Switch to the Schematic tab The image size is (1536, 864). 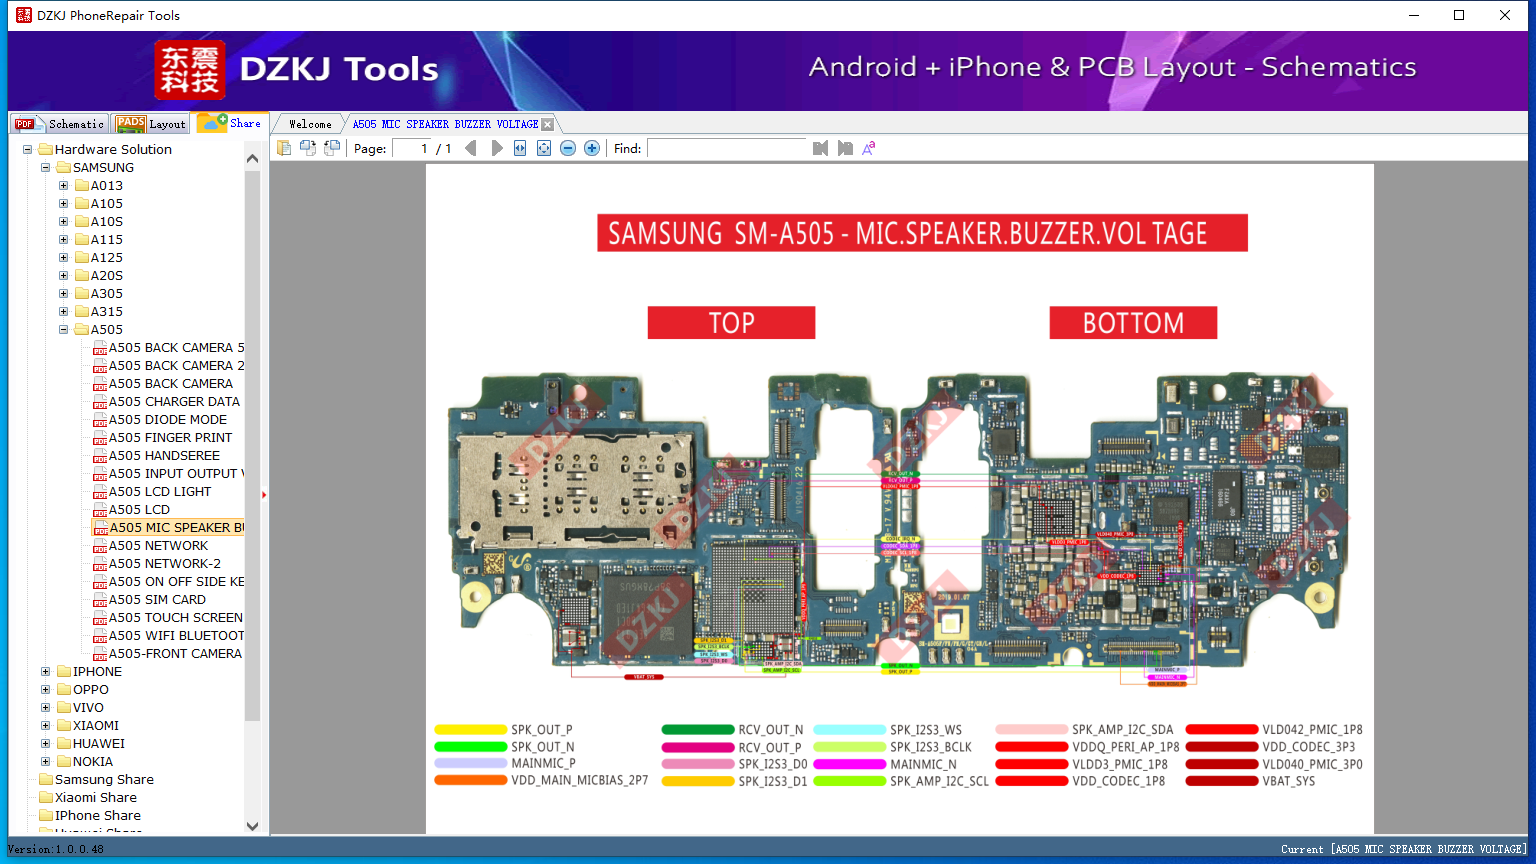click(x=59, y=124)
